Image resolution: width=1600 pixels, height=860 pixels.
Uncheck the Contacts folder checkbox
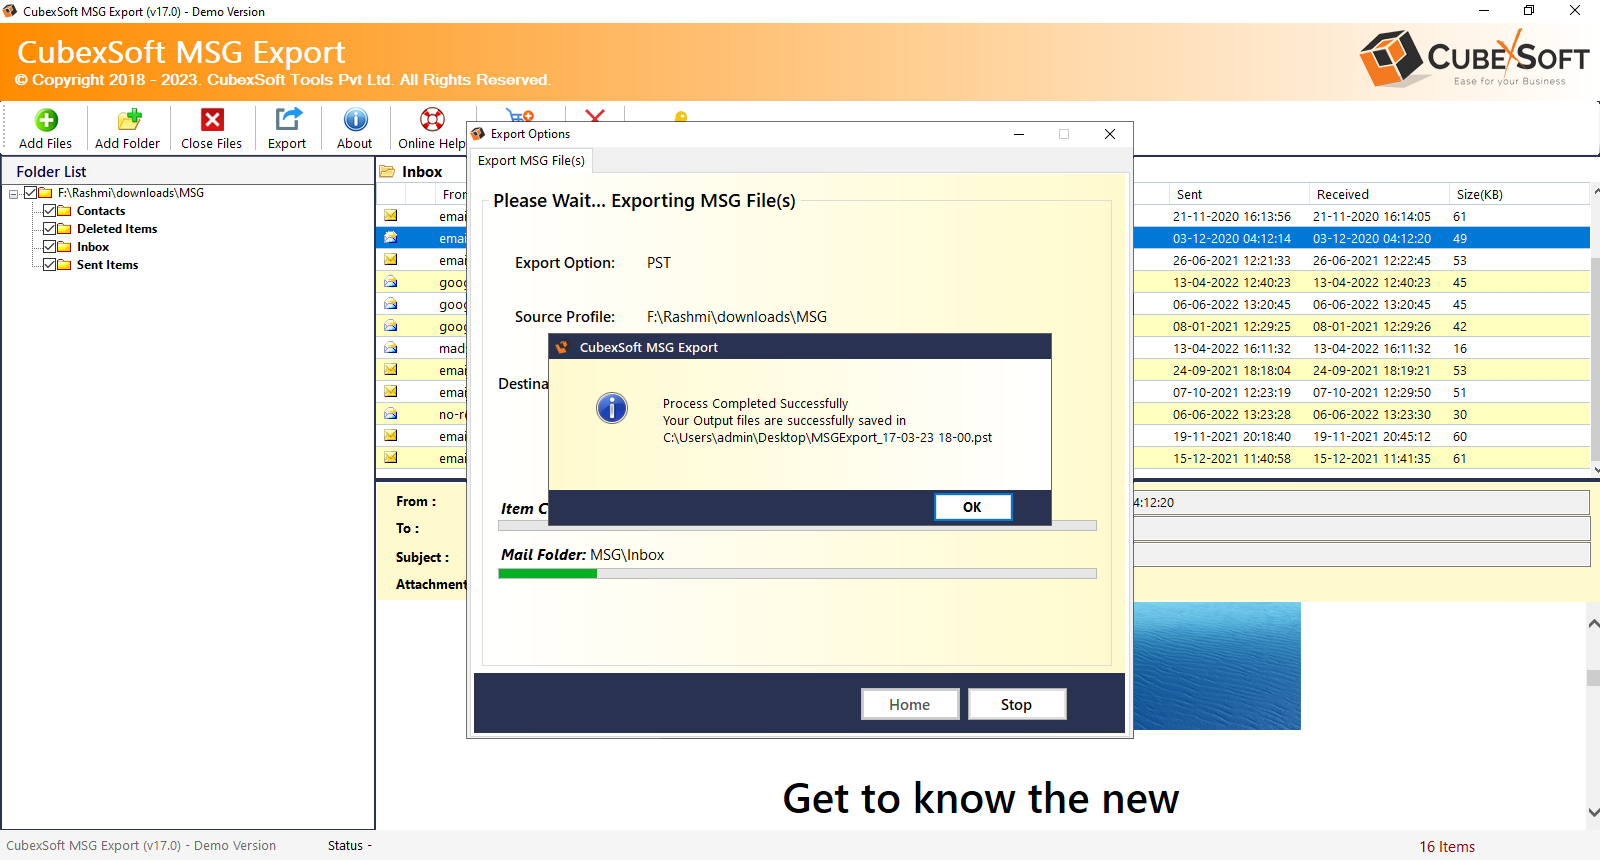pos(49,211)
